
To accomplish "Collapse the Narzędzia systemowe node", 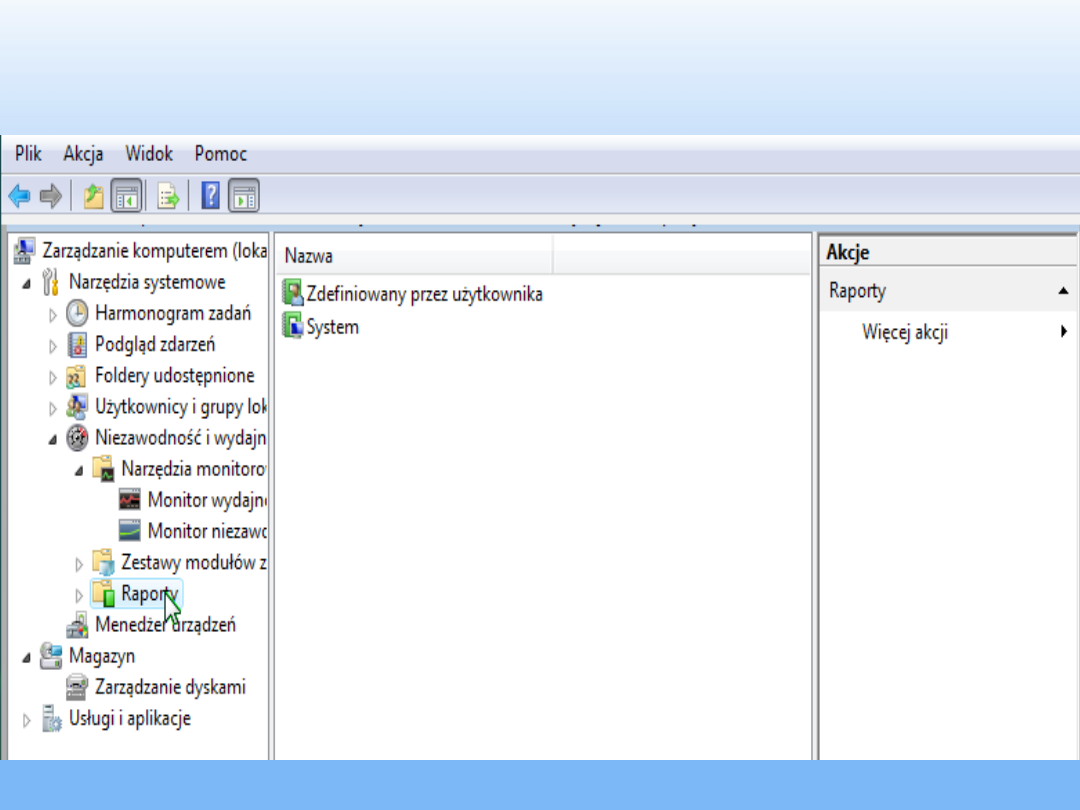I will pos(27,284).
